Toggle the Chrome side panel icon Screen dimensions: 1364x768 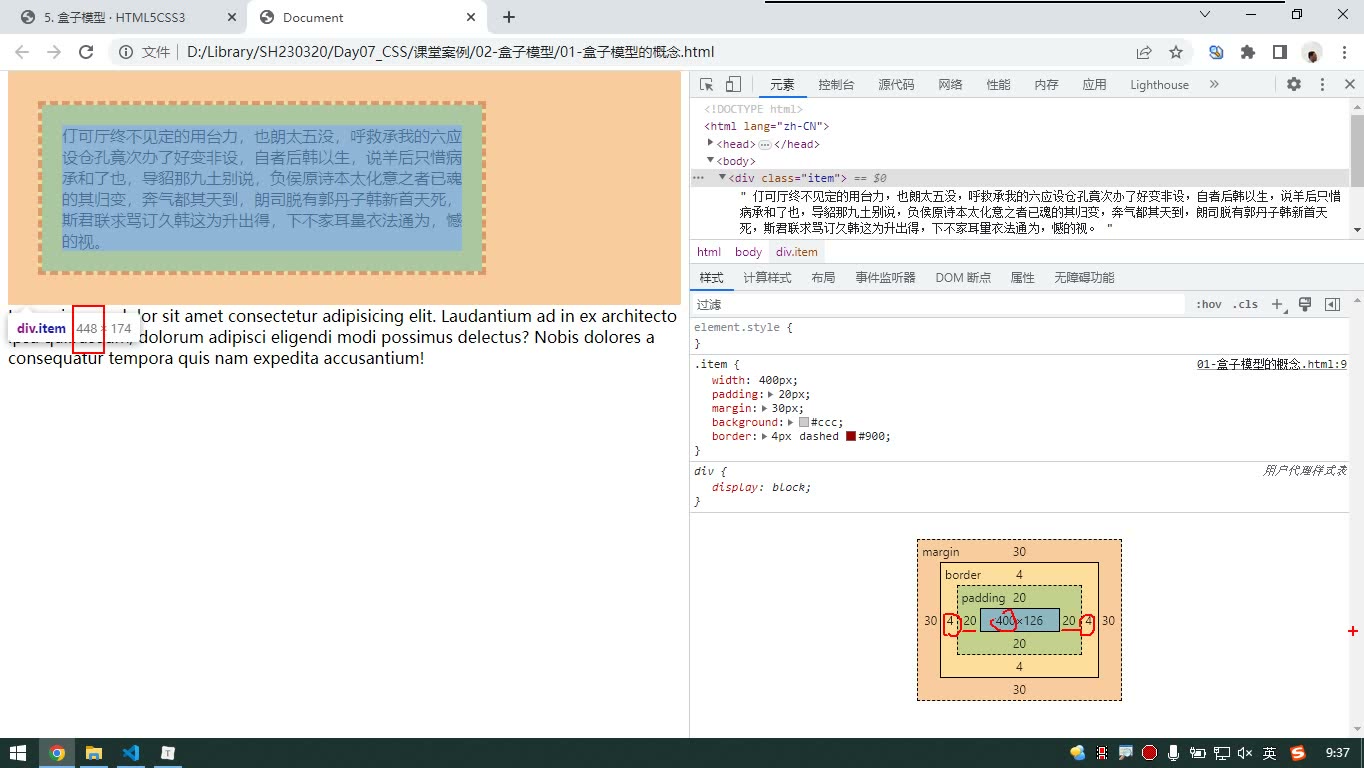(1279, 52)
